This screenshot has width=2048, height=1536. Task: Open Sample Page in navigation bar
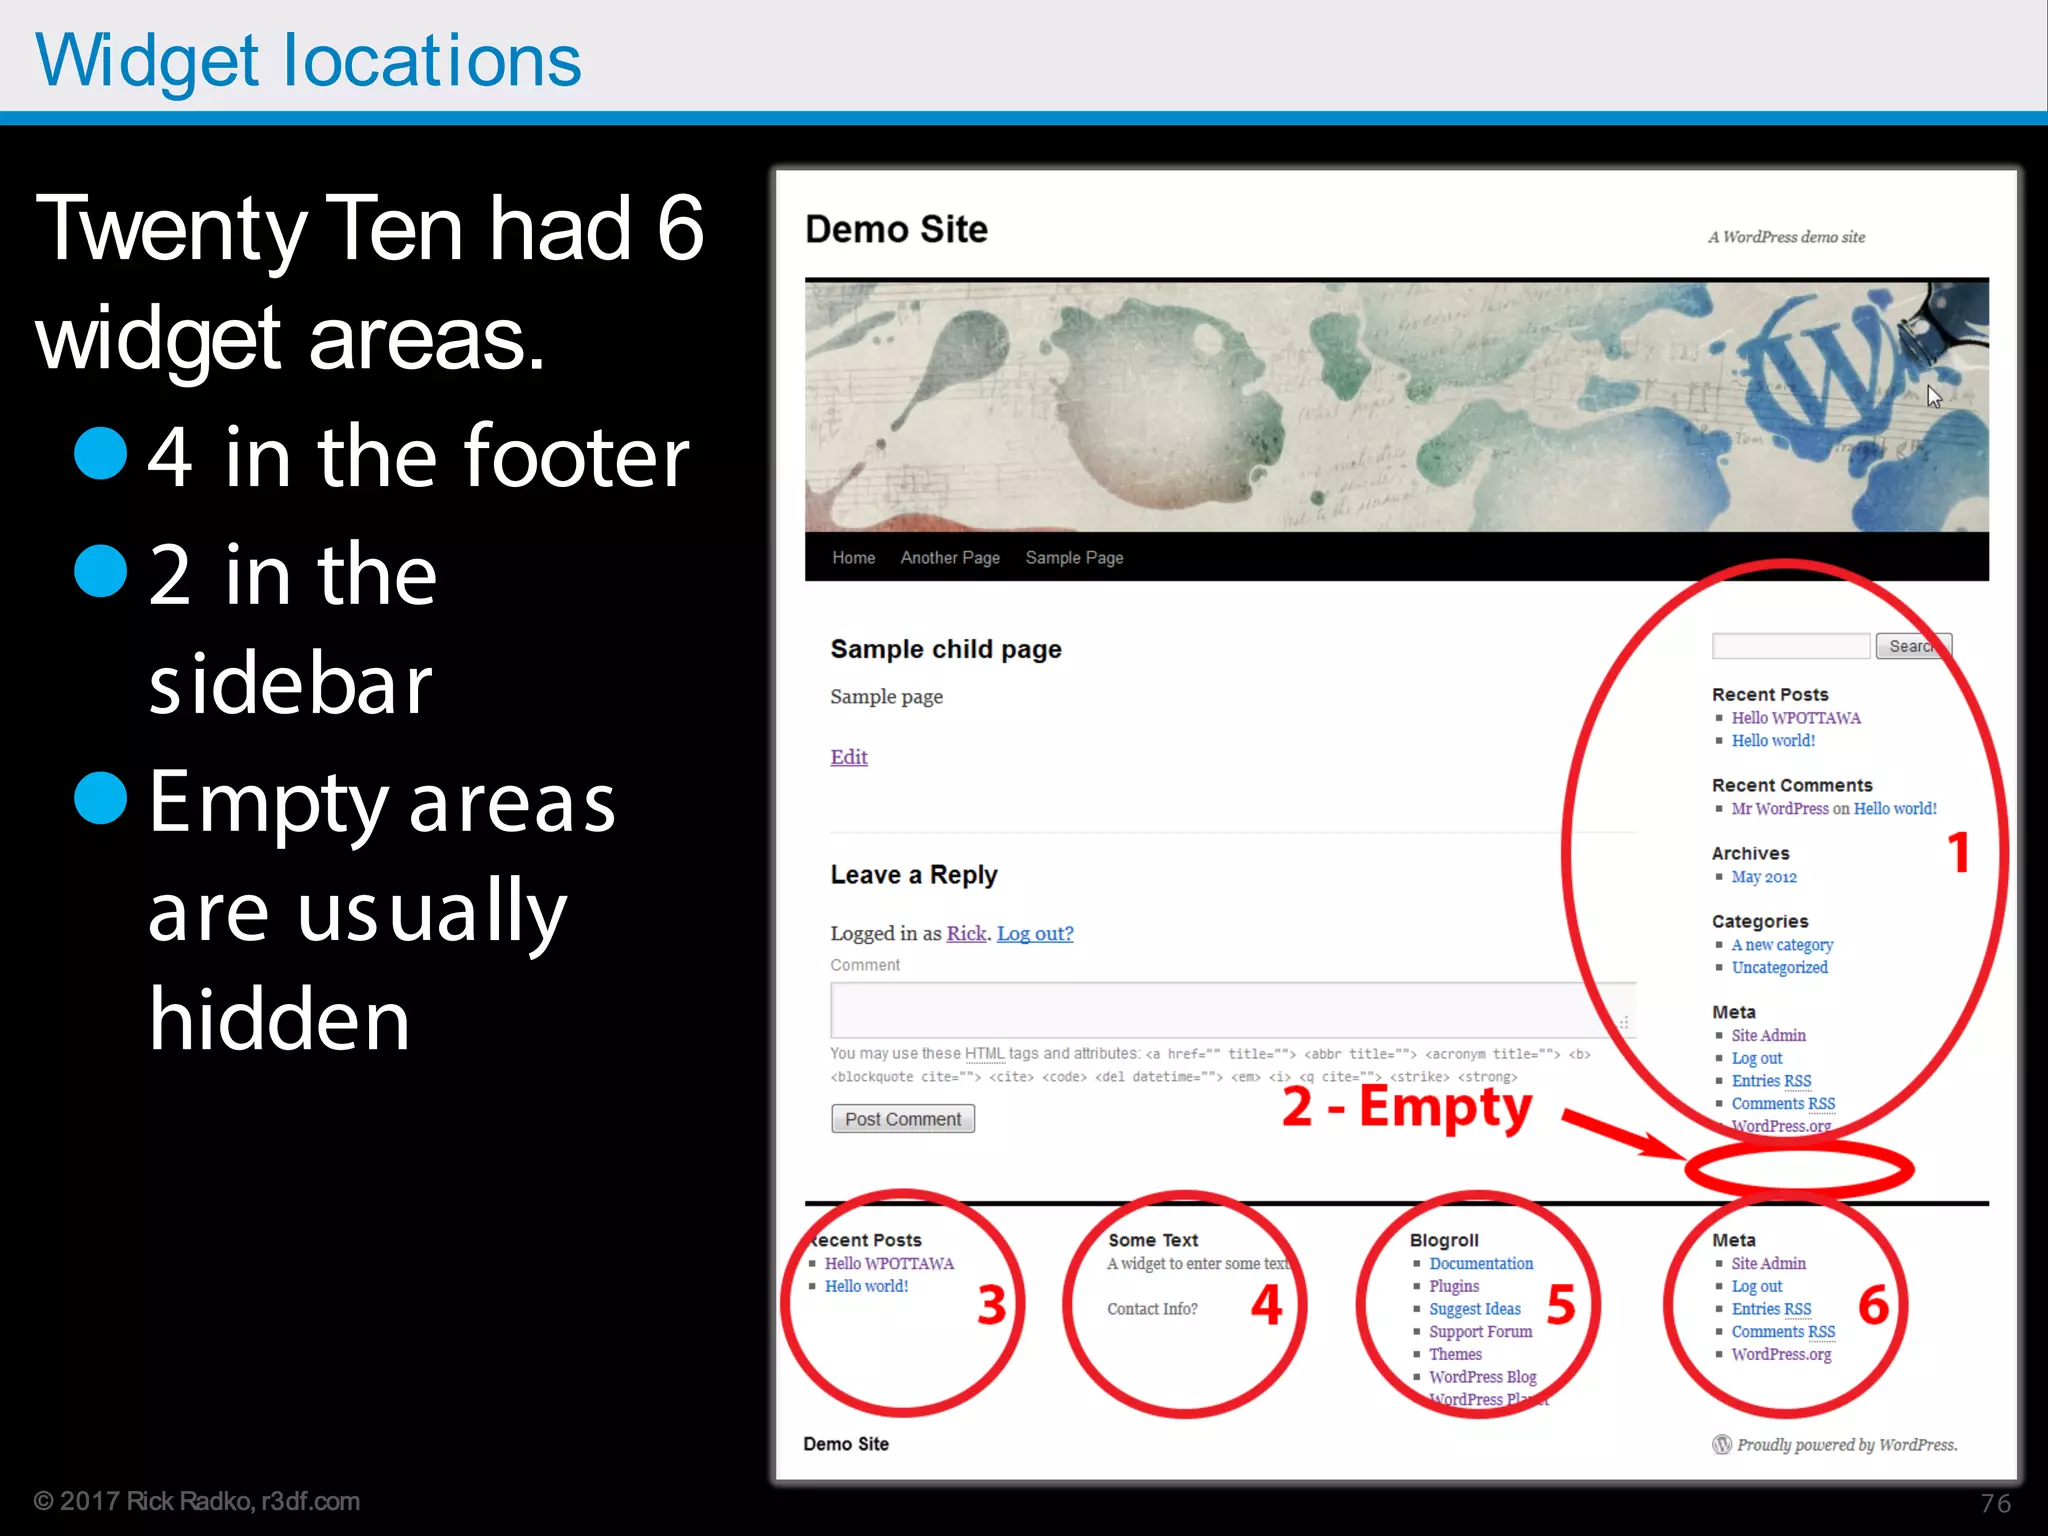[x=1074, y=558]
